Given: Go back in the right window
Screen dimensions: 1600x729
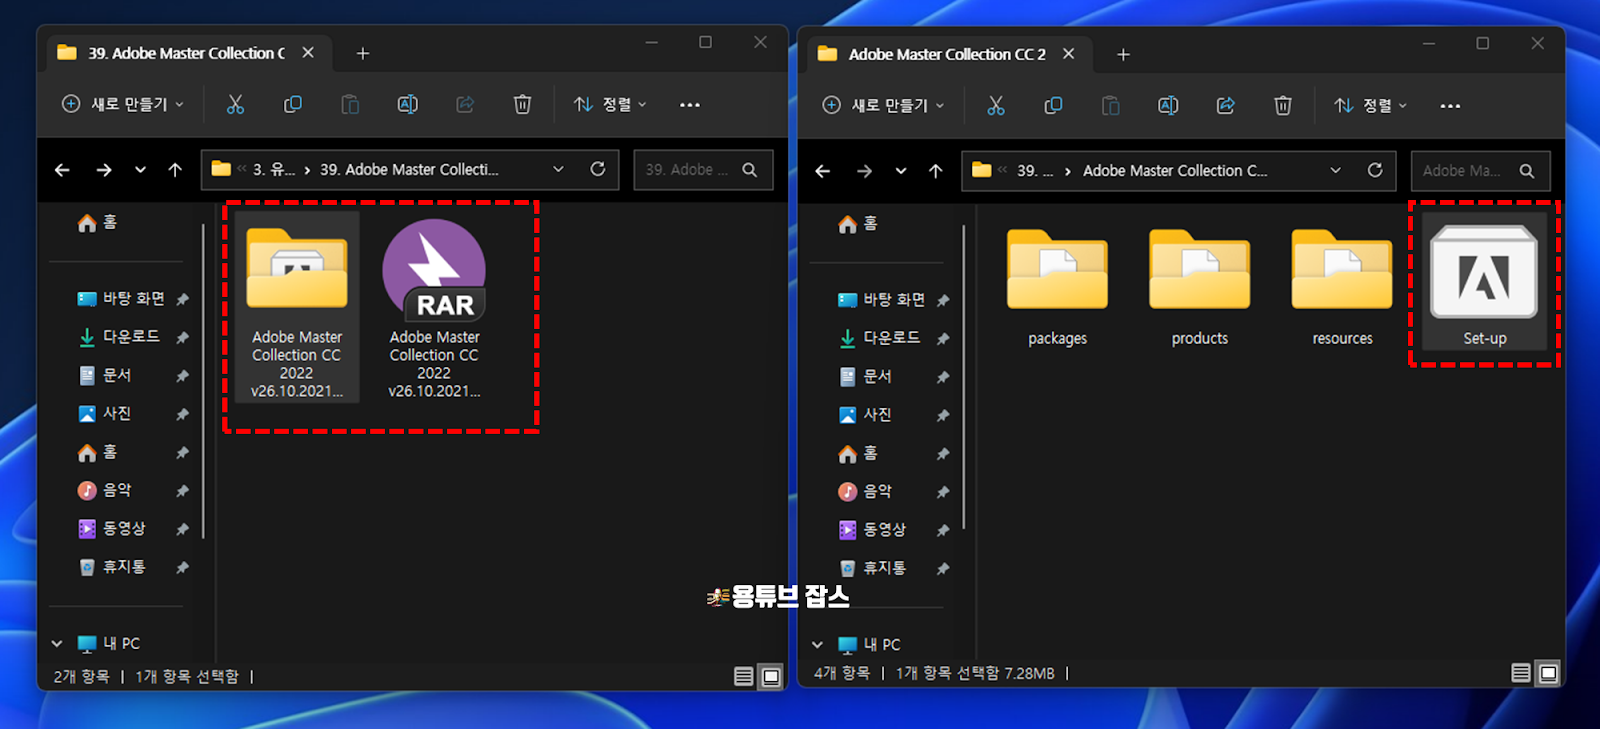Looking at the screenshot, I should pos(823,171).
